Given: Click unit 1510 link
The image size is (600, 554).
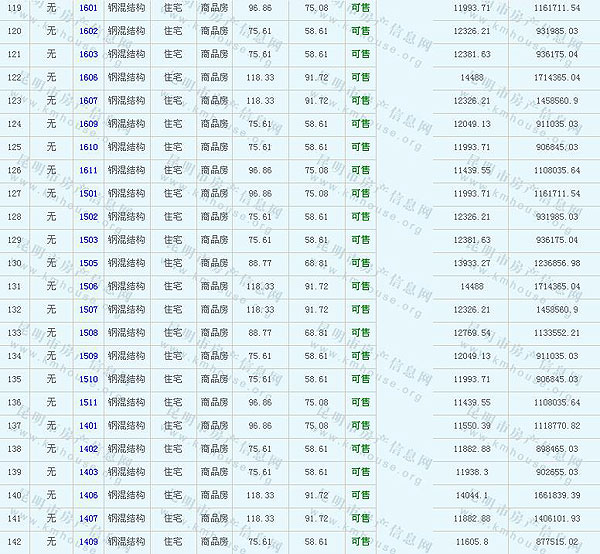Looking at the screenshot, I should click(x=88, y=379).
